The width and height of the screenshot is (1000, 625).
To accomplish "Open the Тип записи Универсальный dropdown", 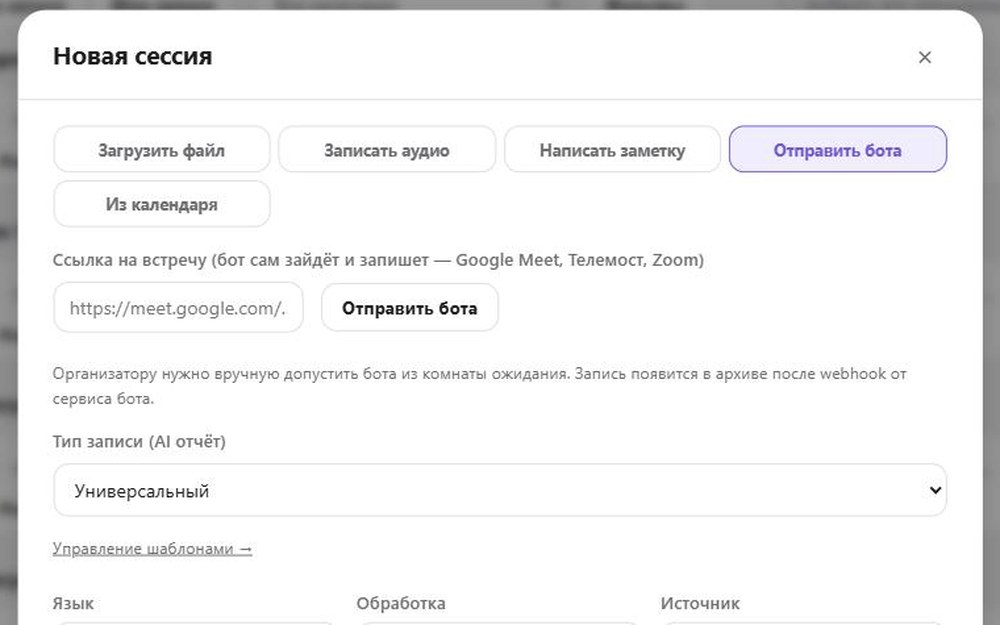I will point(500,490).
